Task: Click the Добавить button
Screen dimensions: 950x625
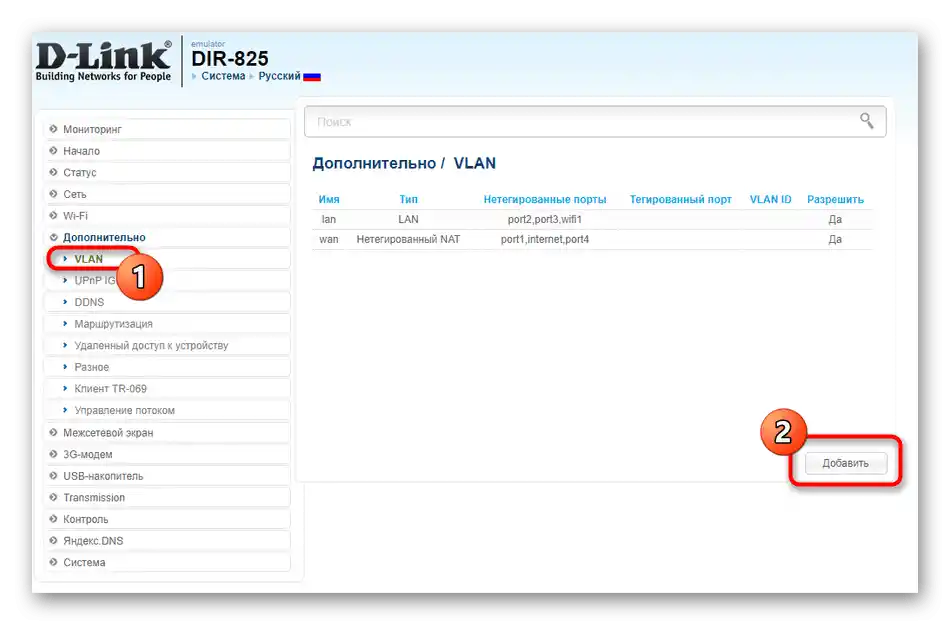Action: coord(845,463)
